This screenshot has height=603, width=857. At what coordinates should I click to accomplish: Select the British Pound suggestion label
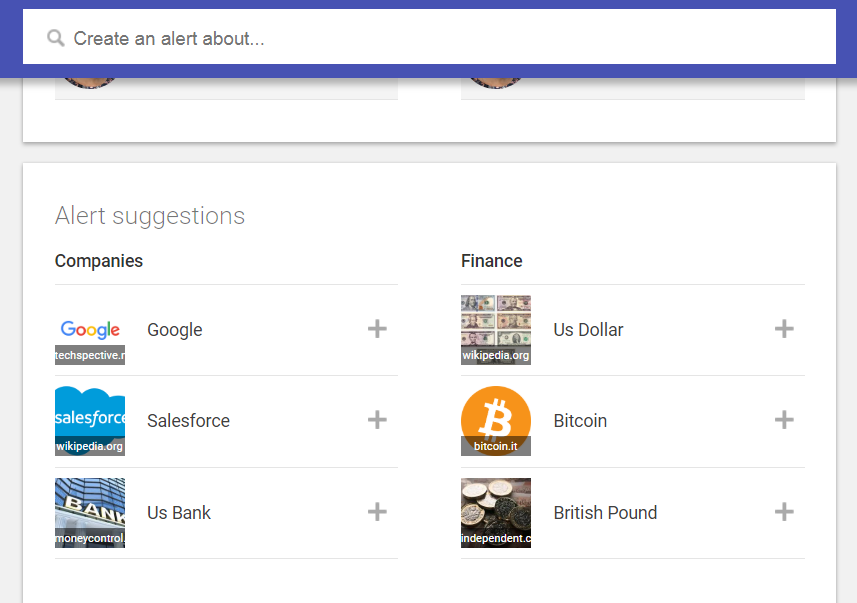point(605,513)
